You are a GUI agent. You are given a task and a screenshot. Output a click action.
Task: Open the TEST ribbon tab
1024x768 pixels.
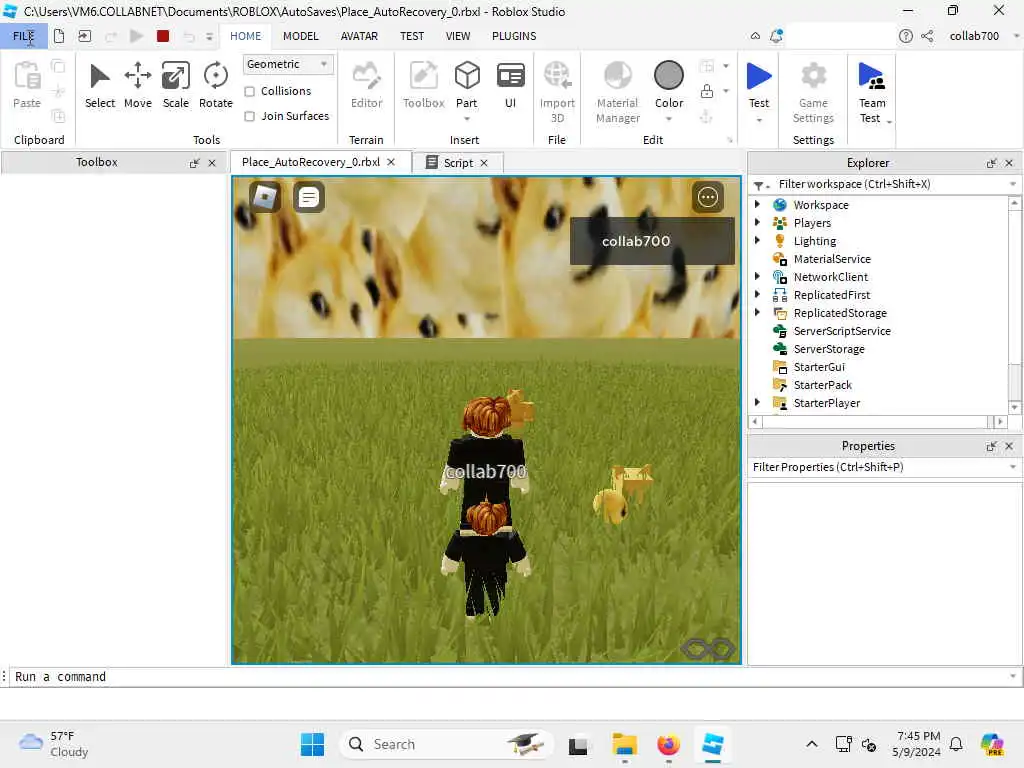[x=411, y=36]
